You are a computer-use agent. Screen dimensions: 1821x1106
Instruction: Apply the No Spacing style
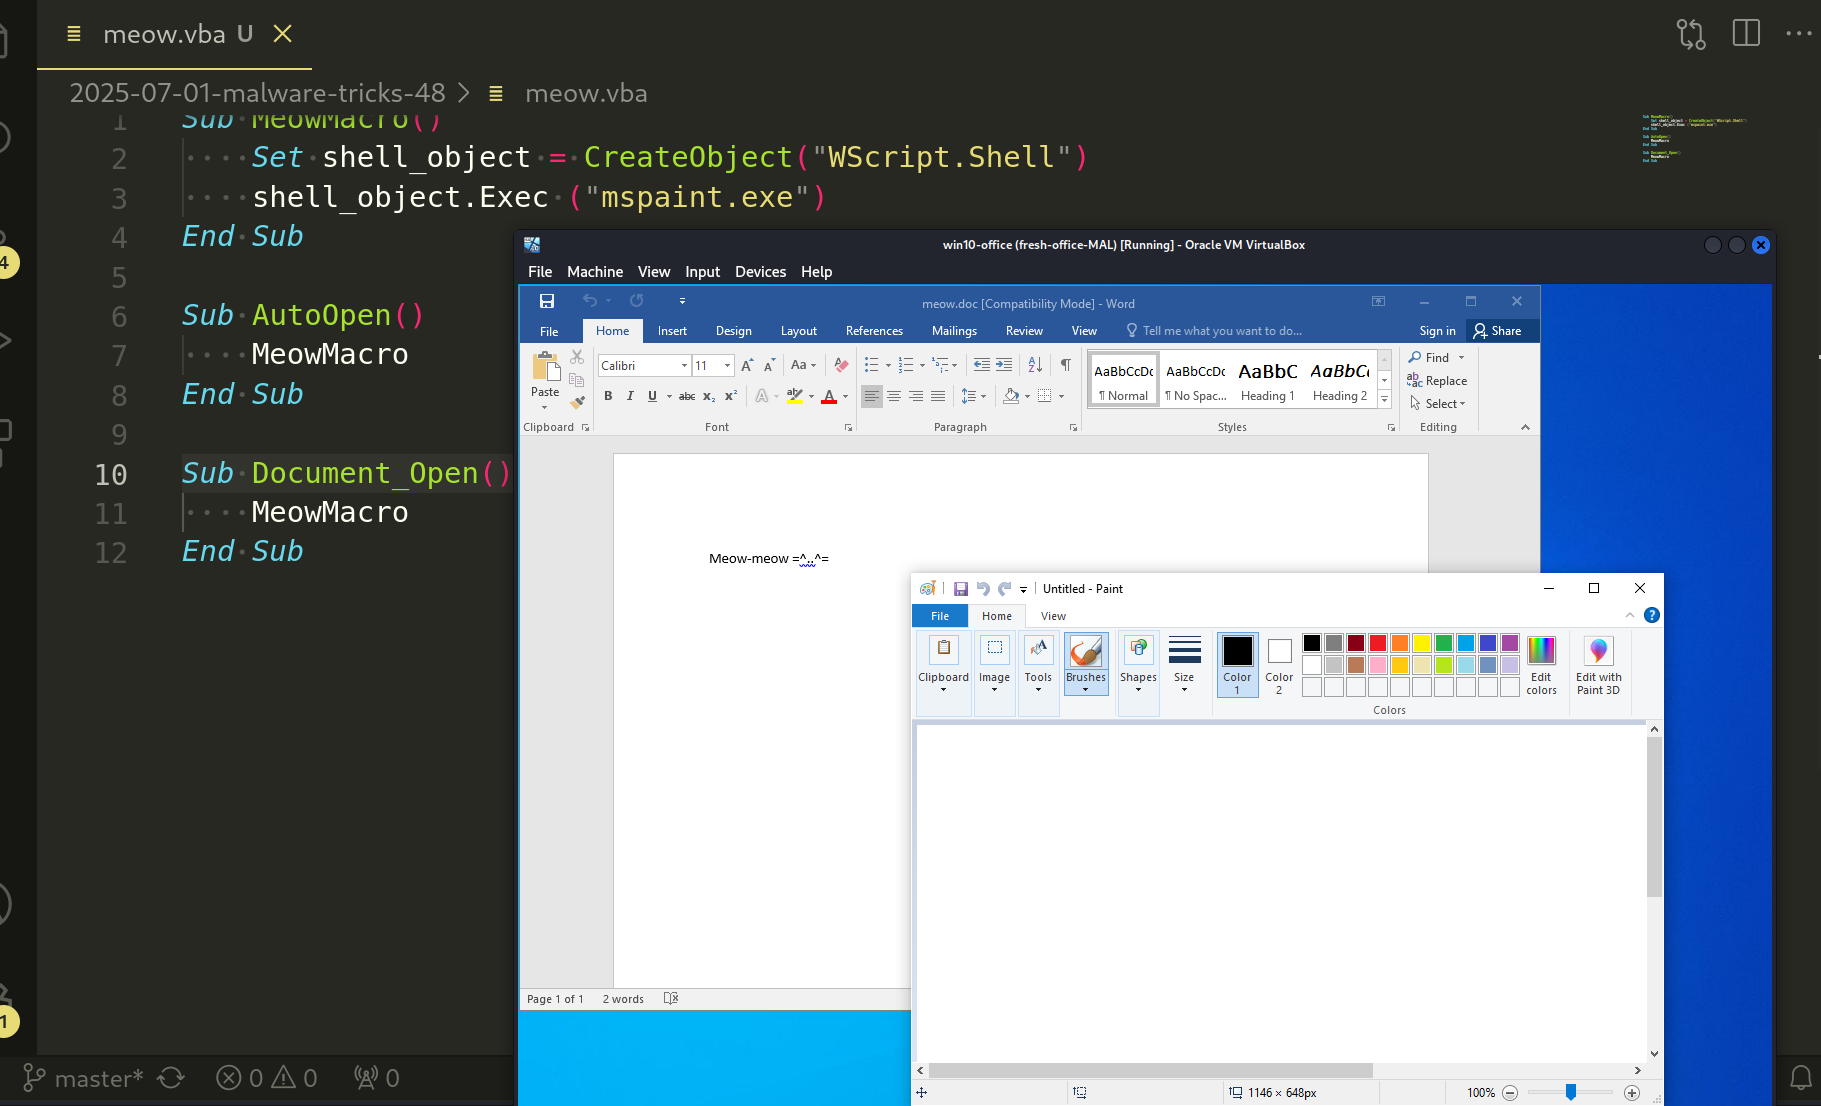click(x=1196, y=381)
